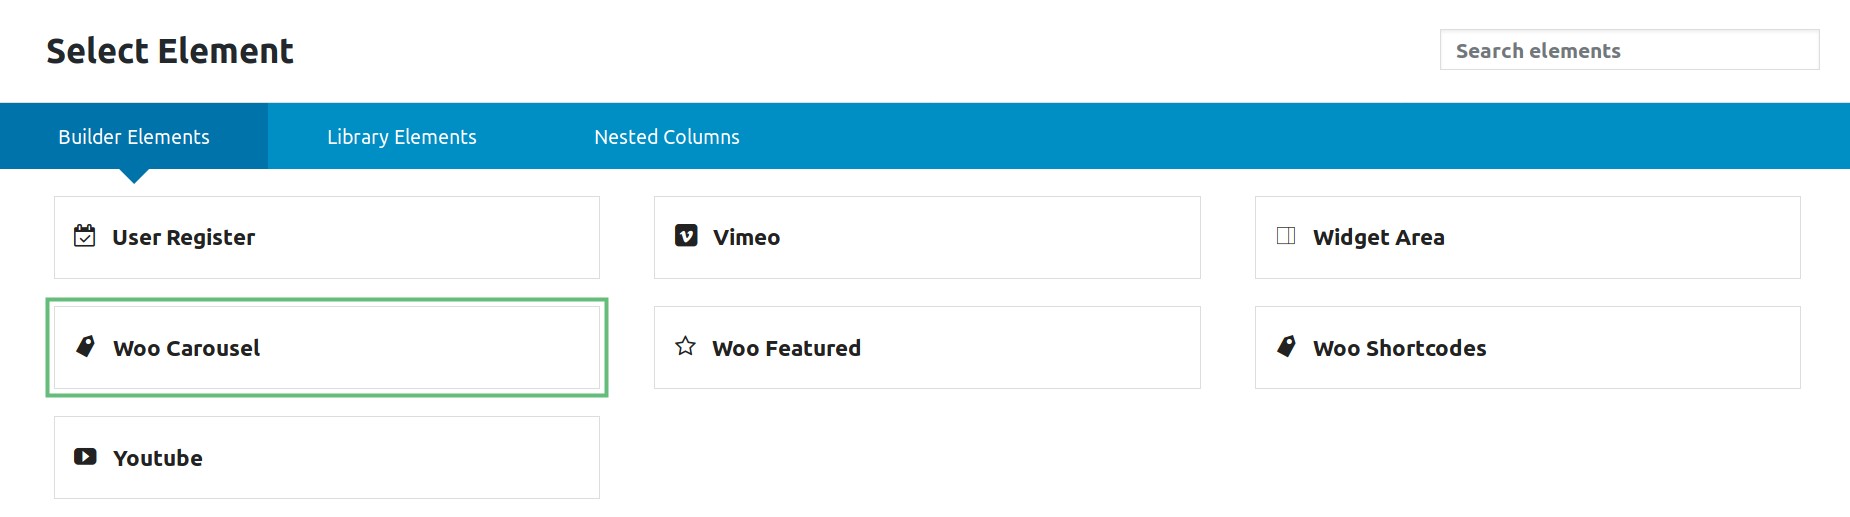Pick the Woo Carousel element label

[186, 348]
